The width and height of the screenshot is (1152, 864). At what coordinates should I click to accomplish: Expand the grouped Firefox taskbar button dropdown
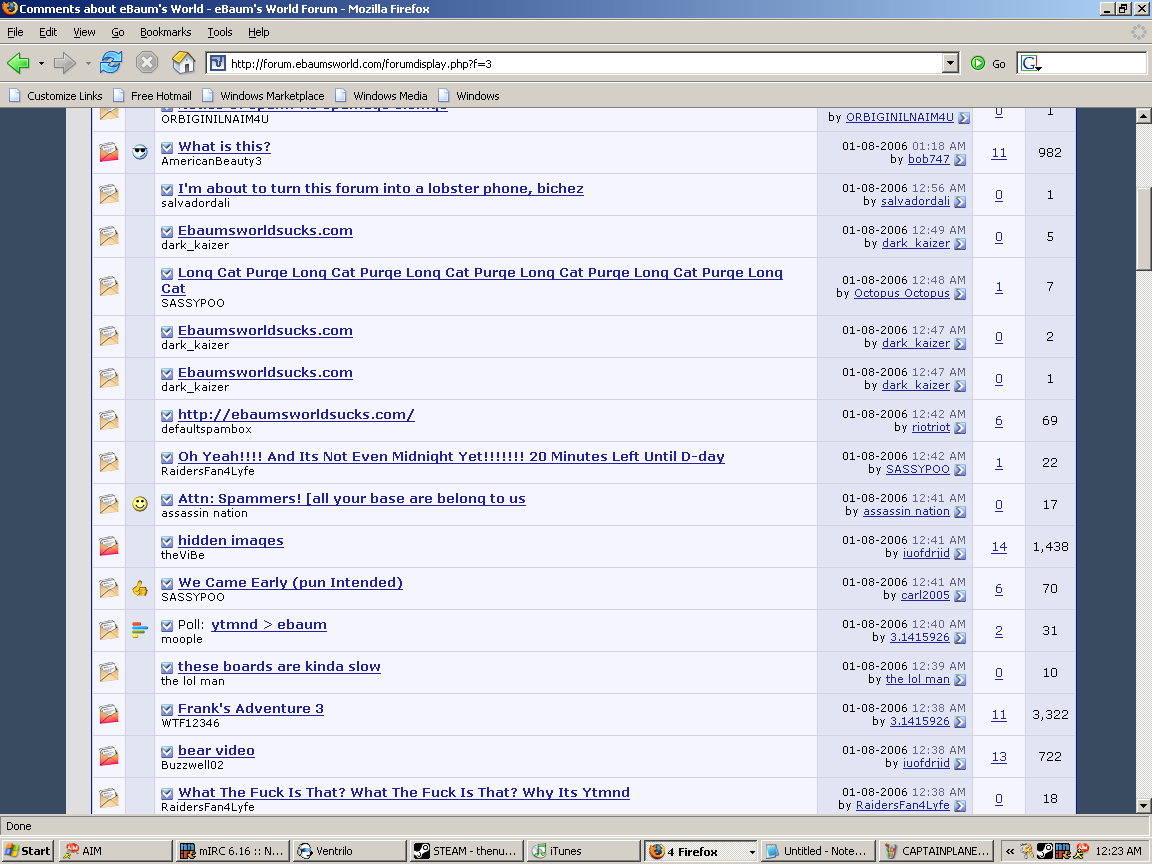coord(751,852)
